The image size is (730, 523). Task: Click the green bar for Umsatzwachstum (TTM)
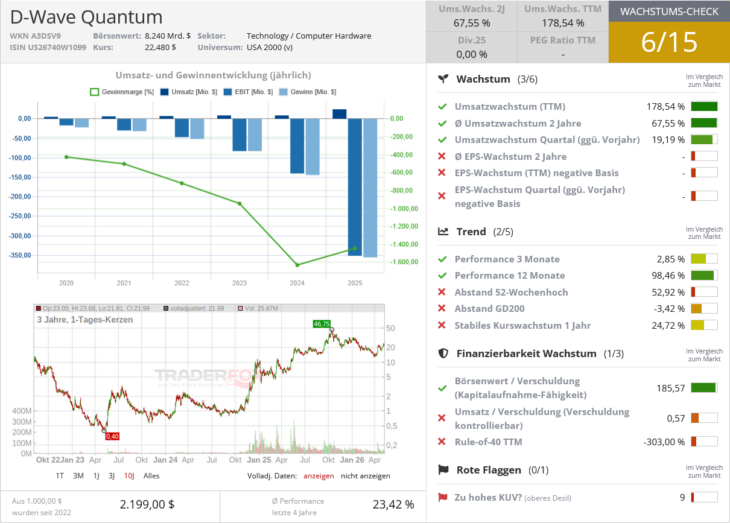point(704,107)
